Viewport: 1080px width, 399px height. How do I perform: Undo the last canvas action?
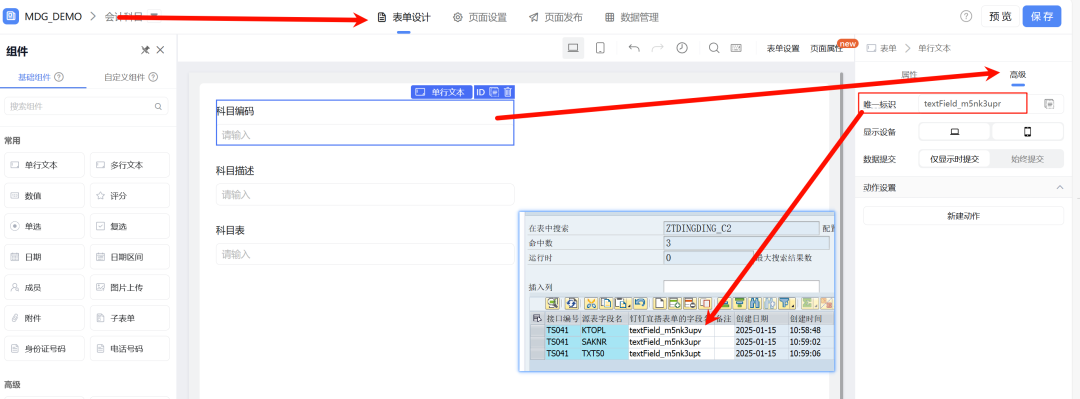tap(634, 48)
